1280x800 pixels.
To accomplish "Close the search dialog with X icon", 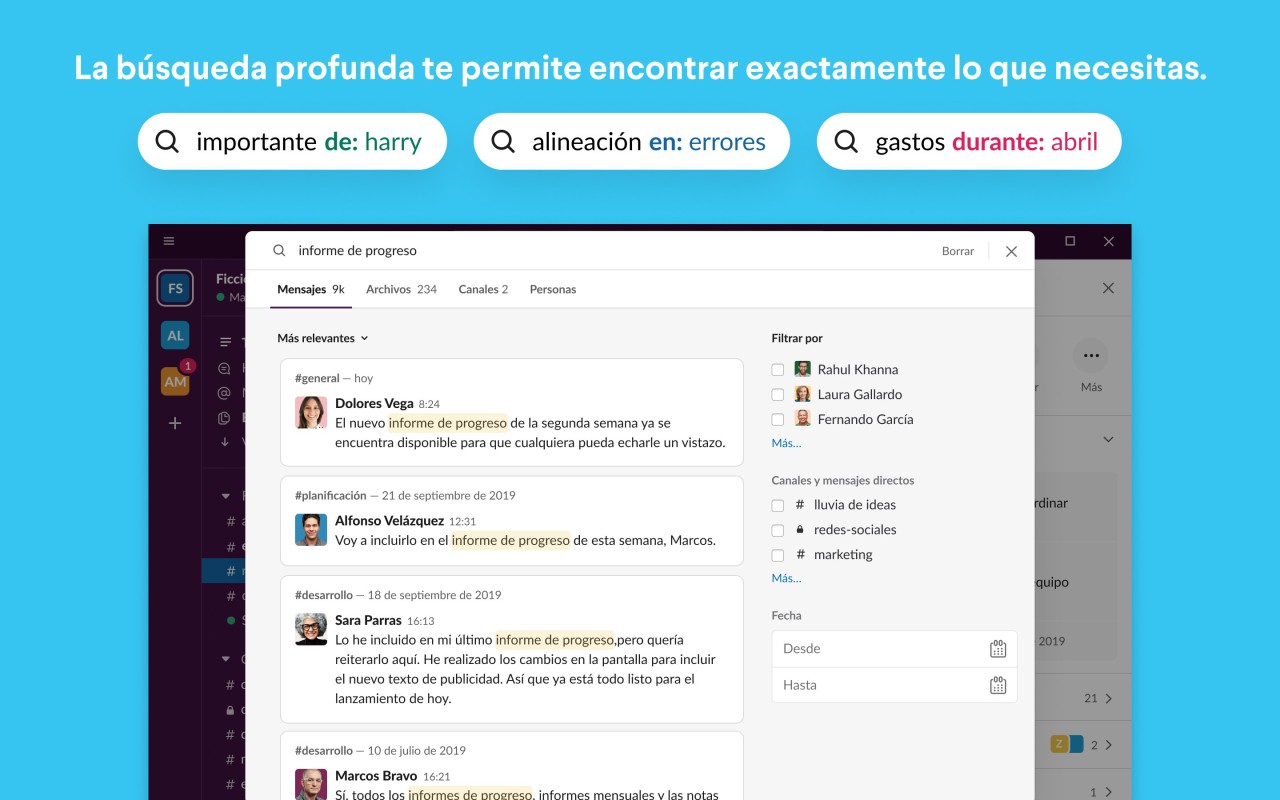I will point(1011,251).
